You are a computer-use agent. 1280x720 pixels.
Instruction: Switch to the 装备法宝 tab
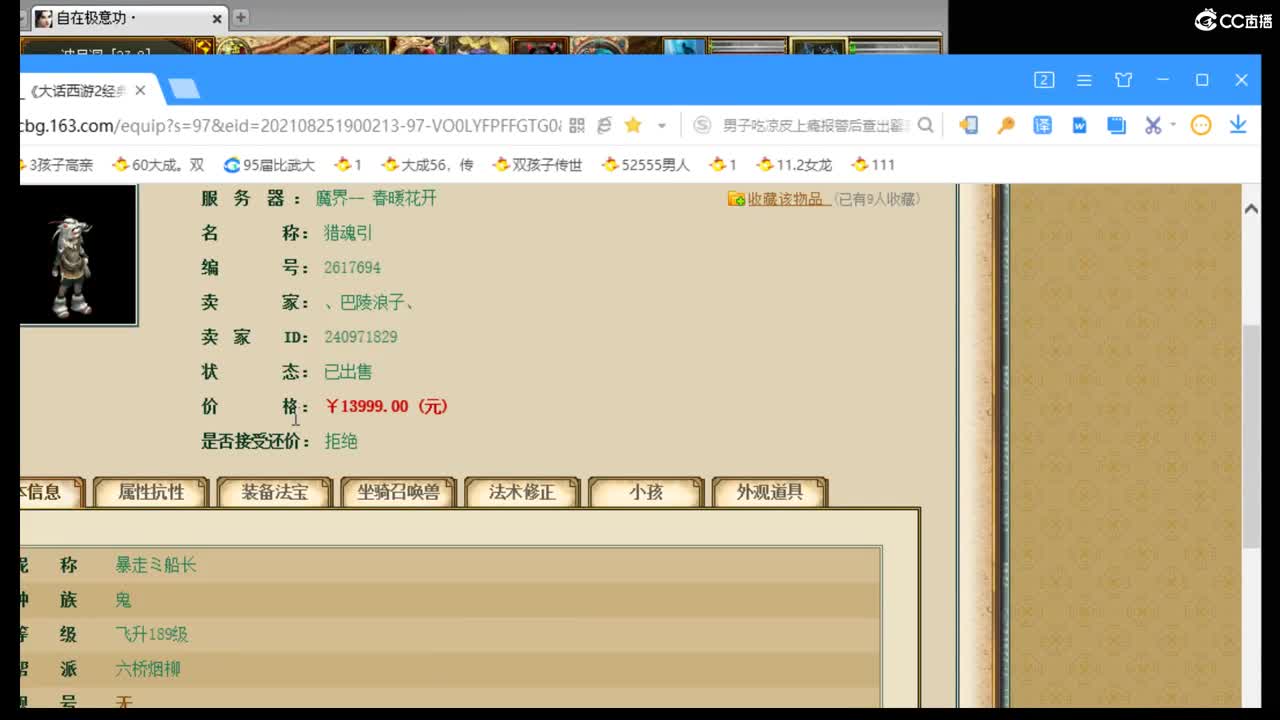click(274, 492)
